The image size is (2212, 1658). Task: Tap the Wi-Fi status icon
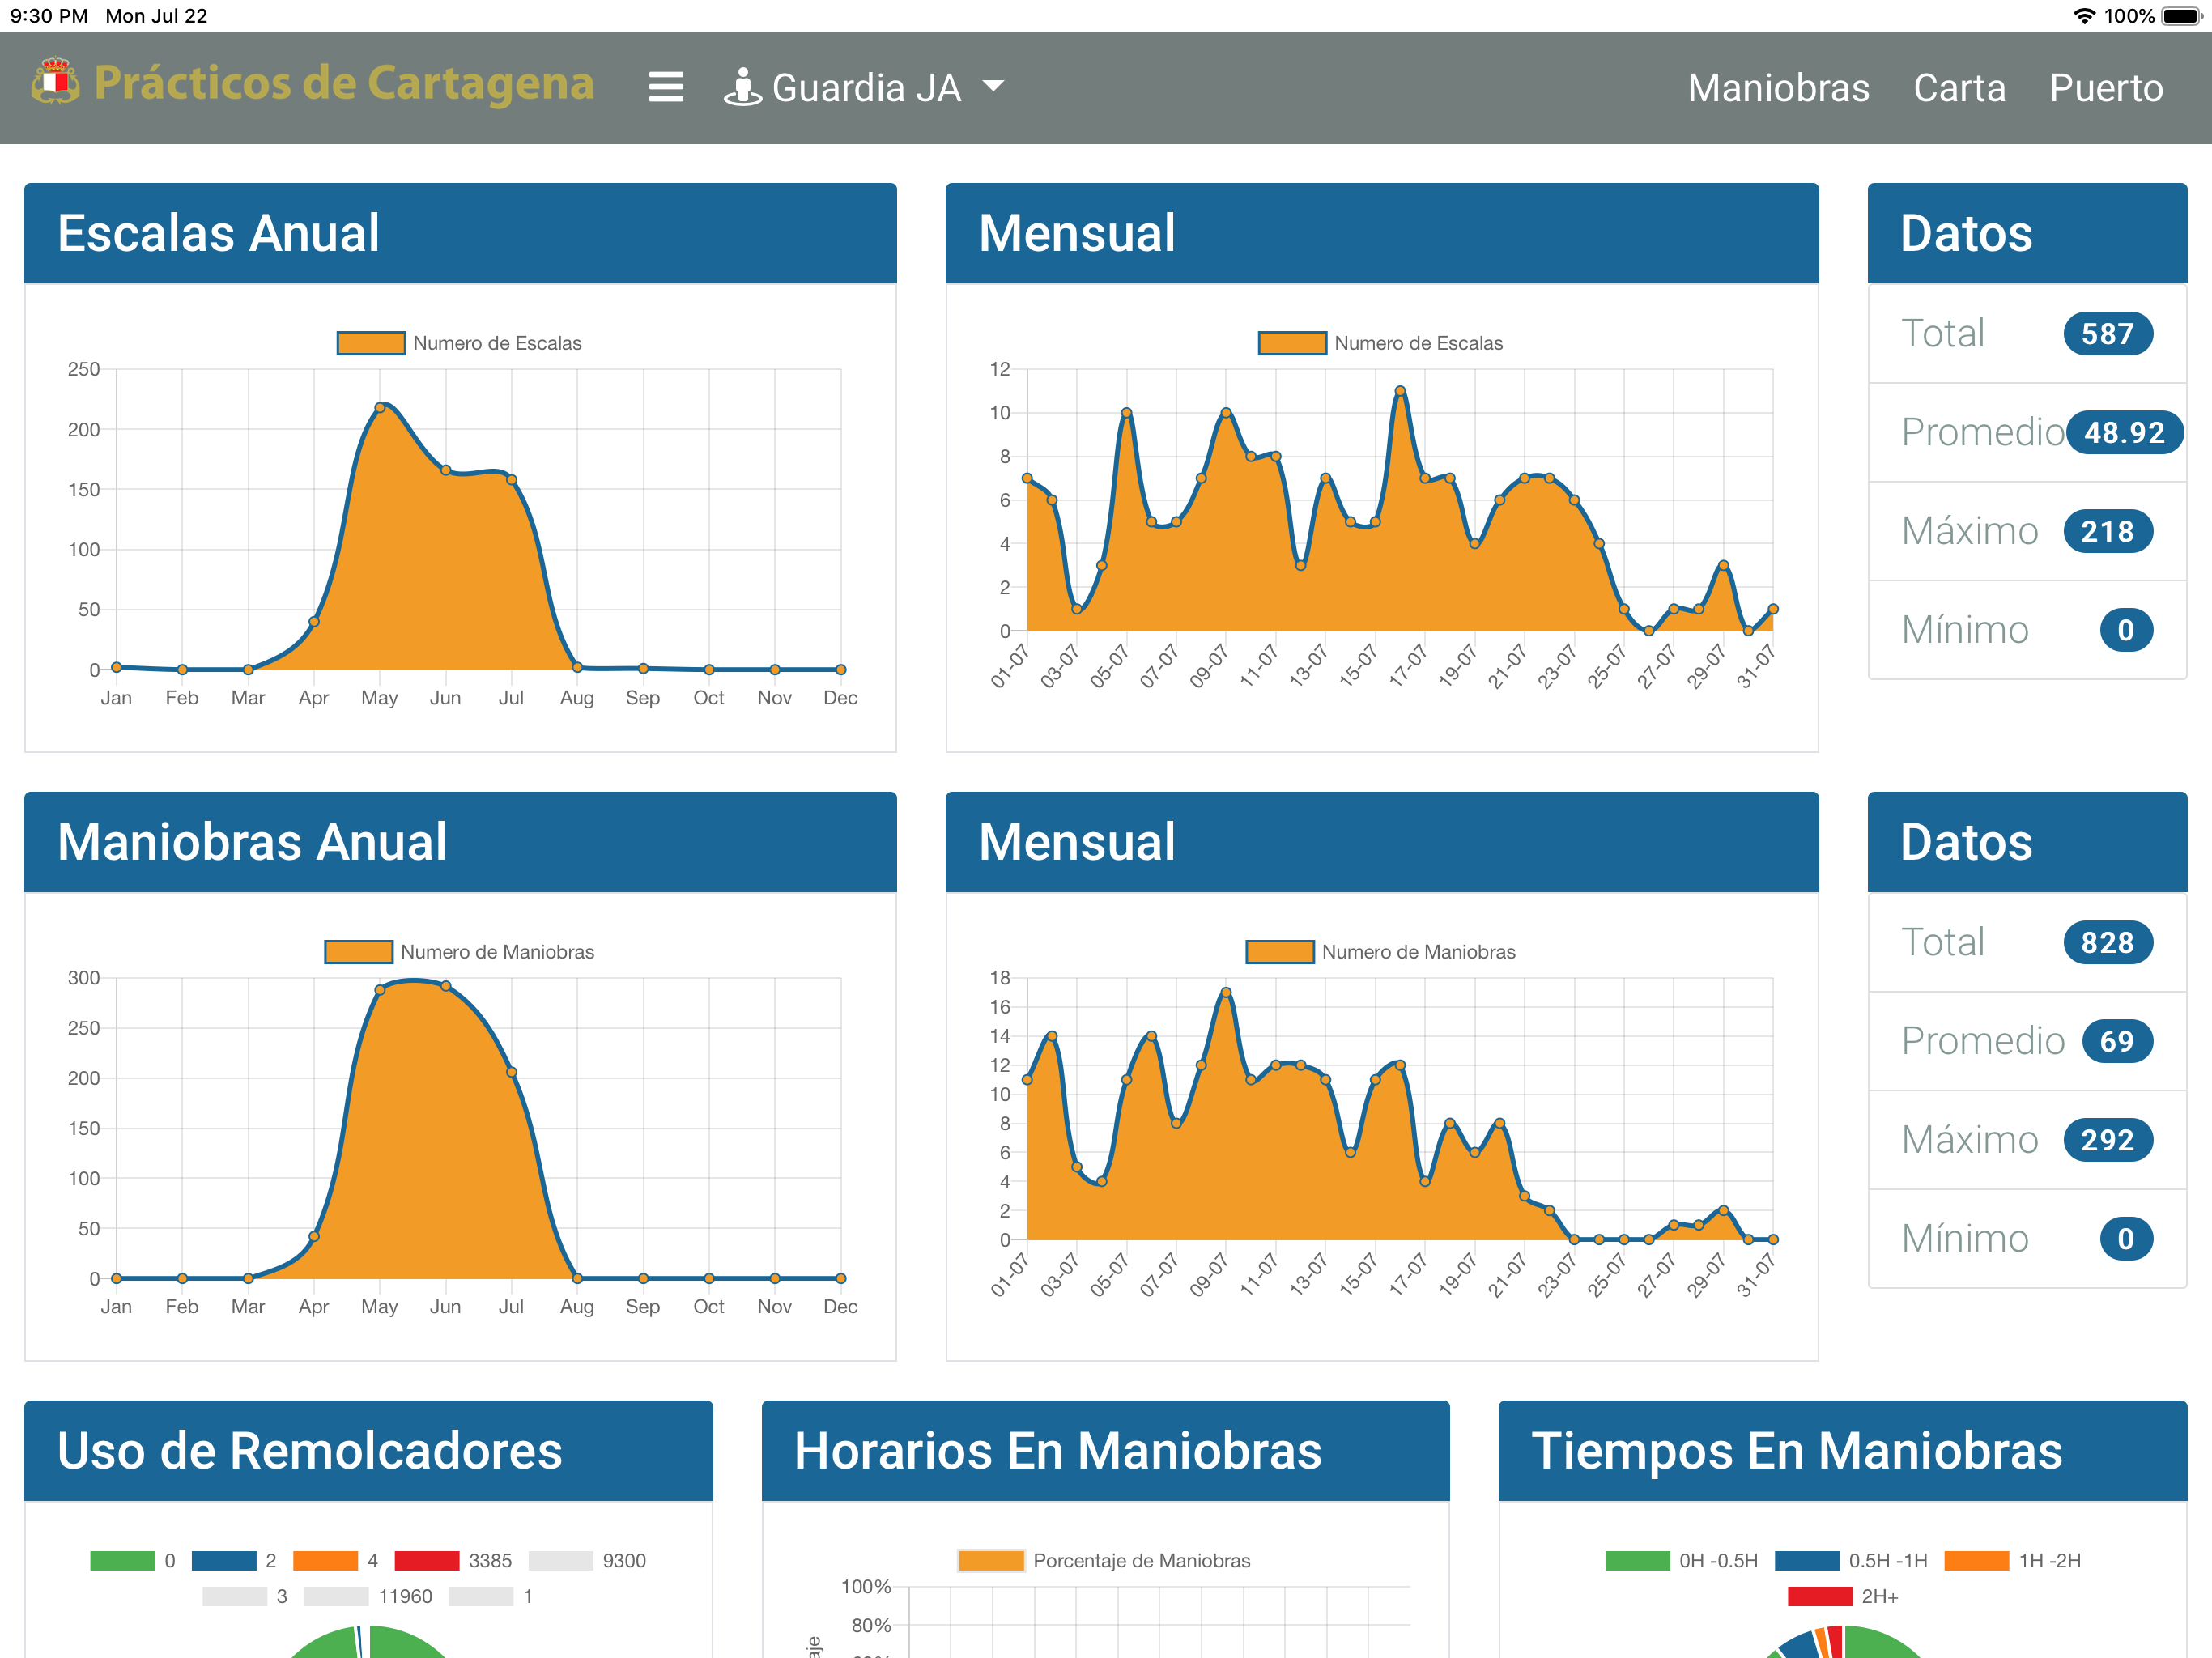[2084, 16]
